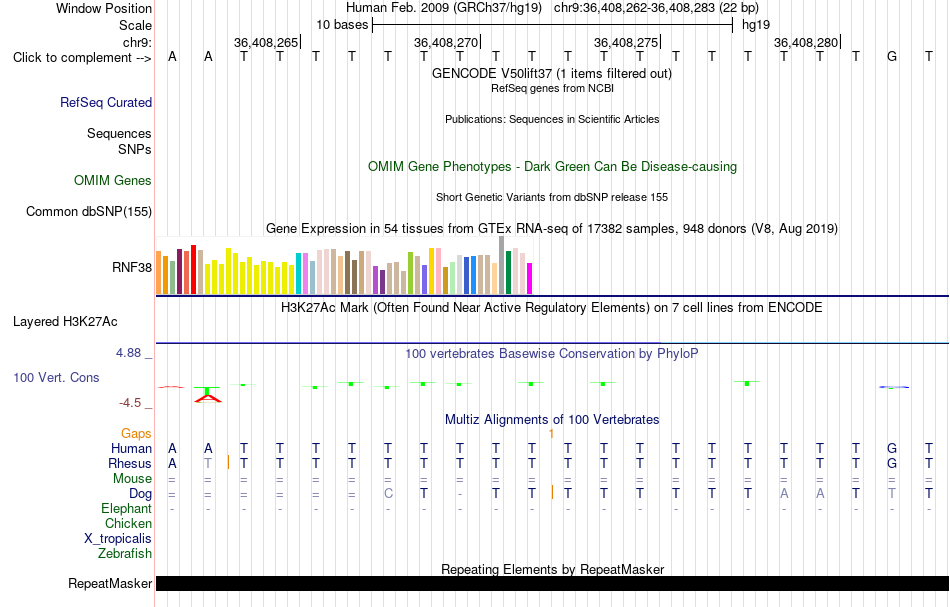Click 'Multiz Alignments of 100 Vertebrates' title

click(552, 419)
